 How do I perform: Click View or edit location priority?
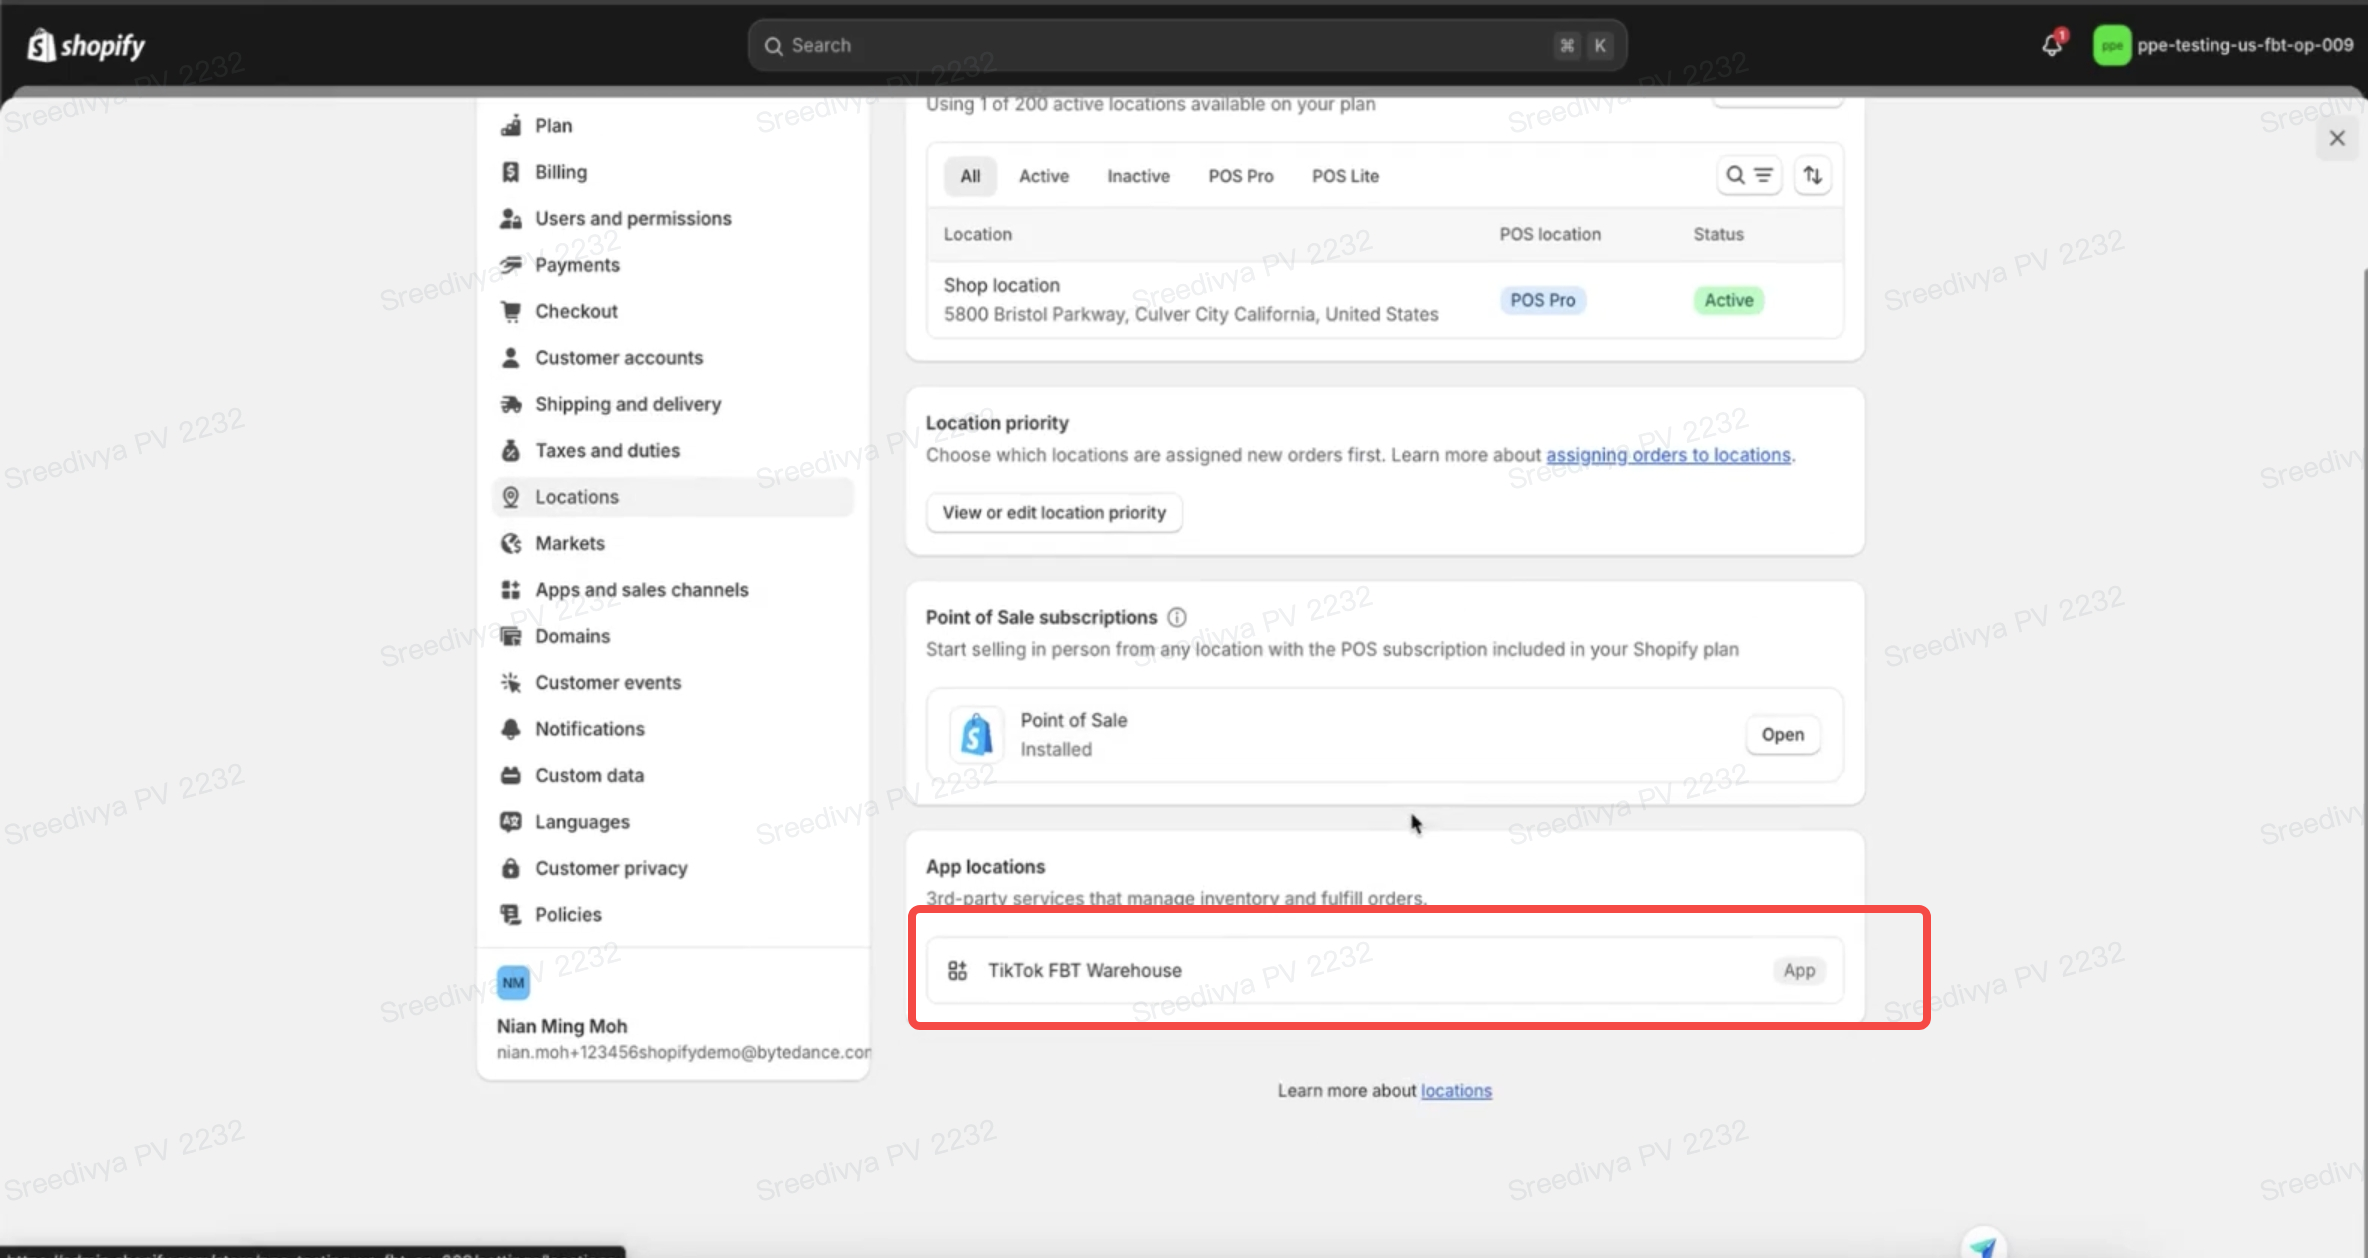point(1053,513)
